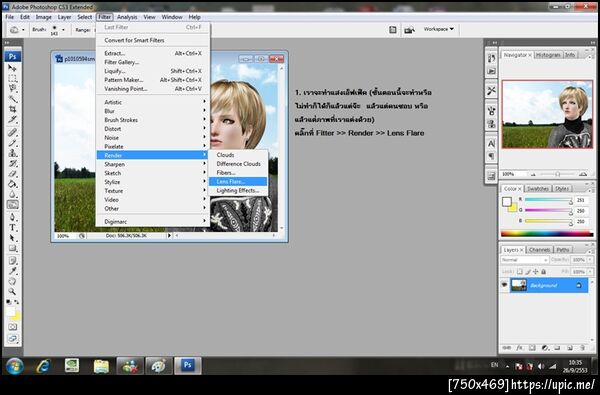Select the History Brush tool

pos(12,164)
